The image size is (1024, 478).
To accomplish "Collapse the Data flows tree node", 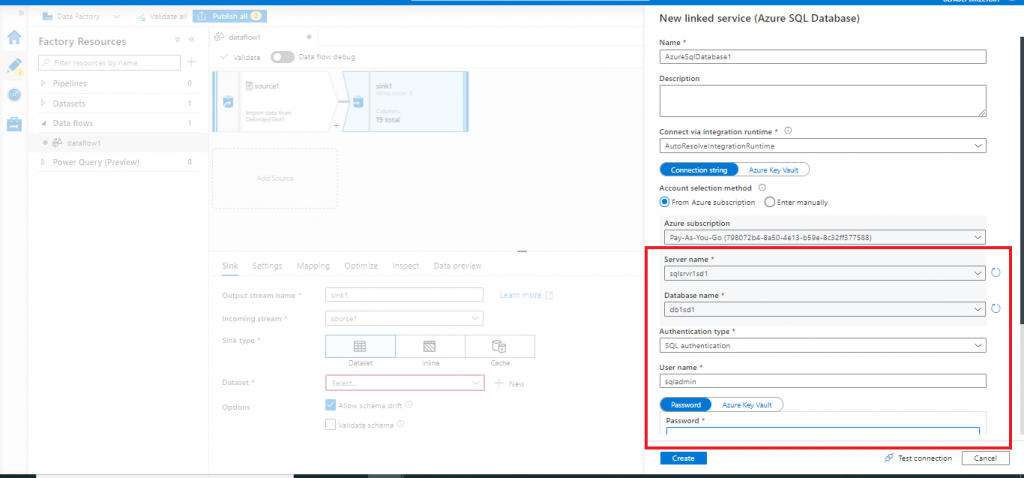I will coord(44,123).
